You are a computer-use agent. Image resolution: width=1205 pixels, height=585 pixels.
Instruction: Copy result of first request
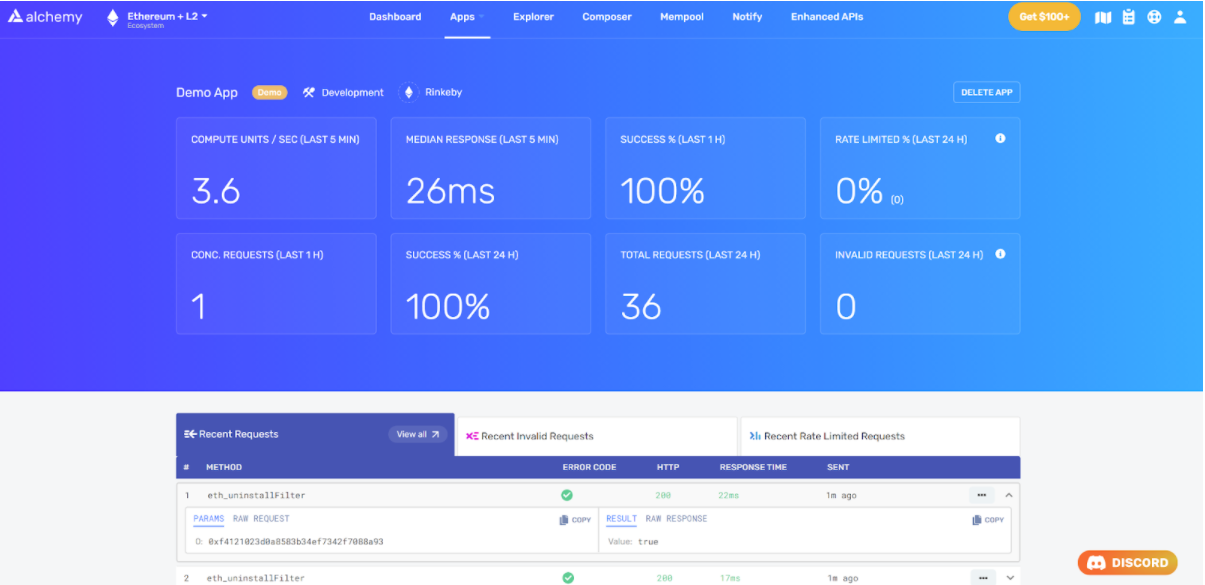click(988, 520)
